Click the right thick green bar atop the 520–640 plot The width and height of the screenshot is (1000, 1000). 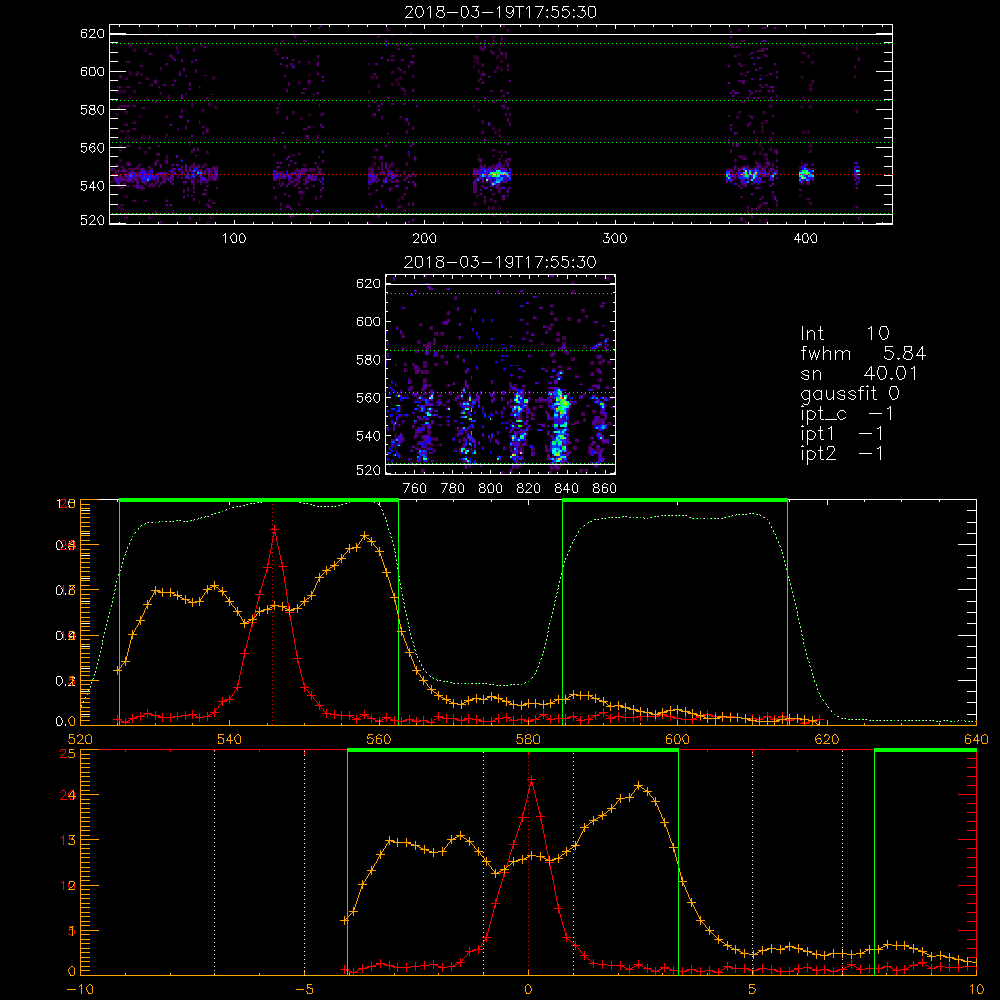[675, 501]
